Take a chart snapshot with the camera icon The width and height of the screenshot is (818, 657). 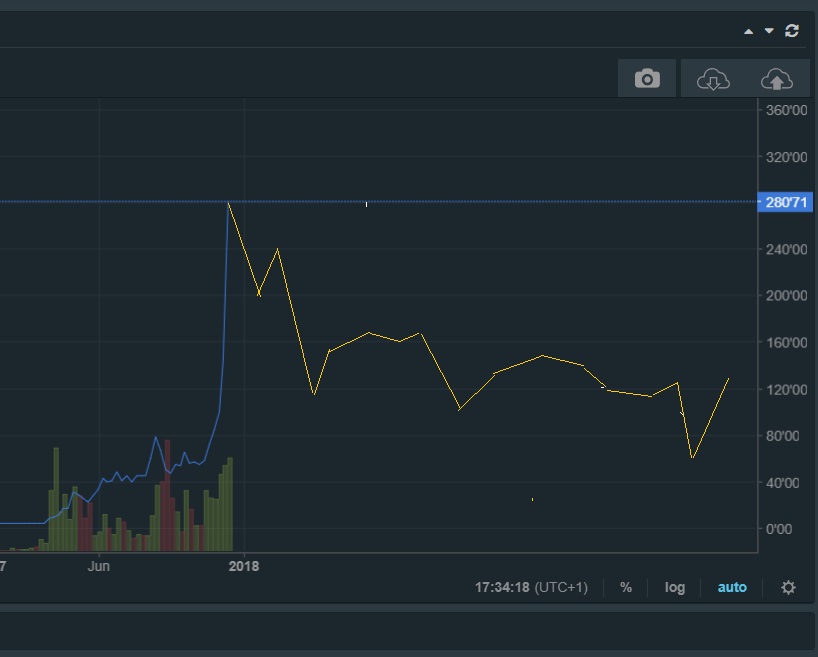click(647, 79)
